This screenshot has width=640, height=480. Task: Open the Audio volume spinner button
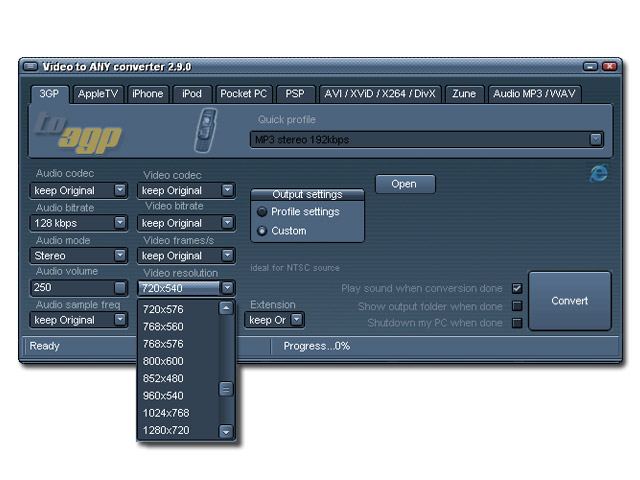click(120, 288)
